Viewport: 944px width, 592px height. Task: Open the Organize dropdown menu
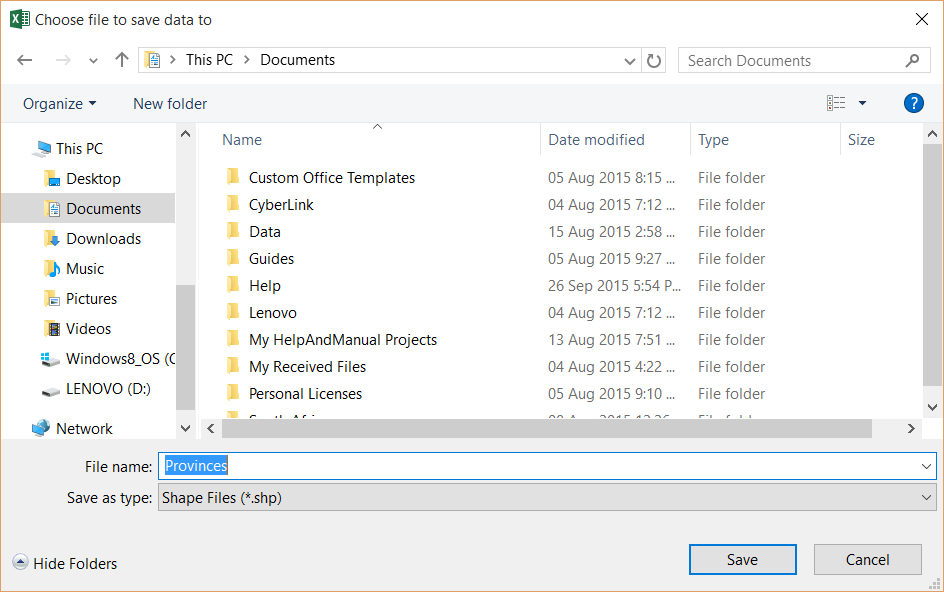coord(57,103)
